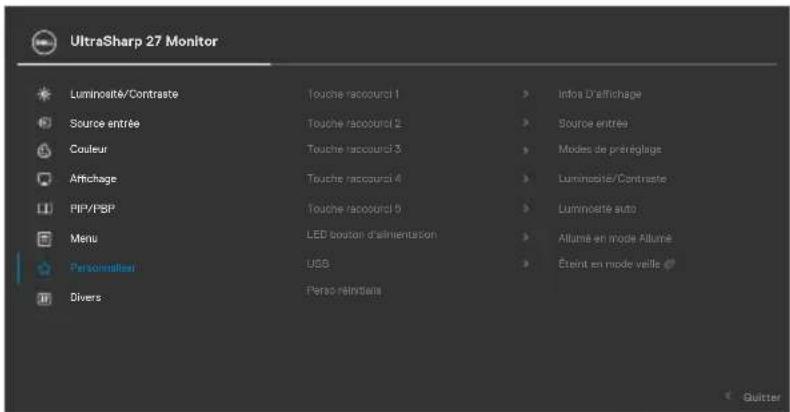This screenshot has height=412, width=790.
Task: Select the USB option
Action: point(318,264)
